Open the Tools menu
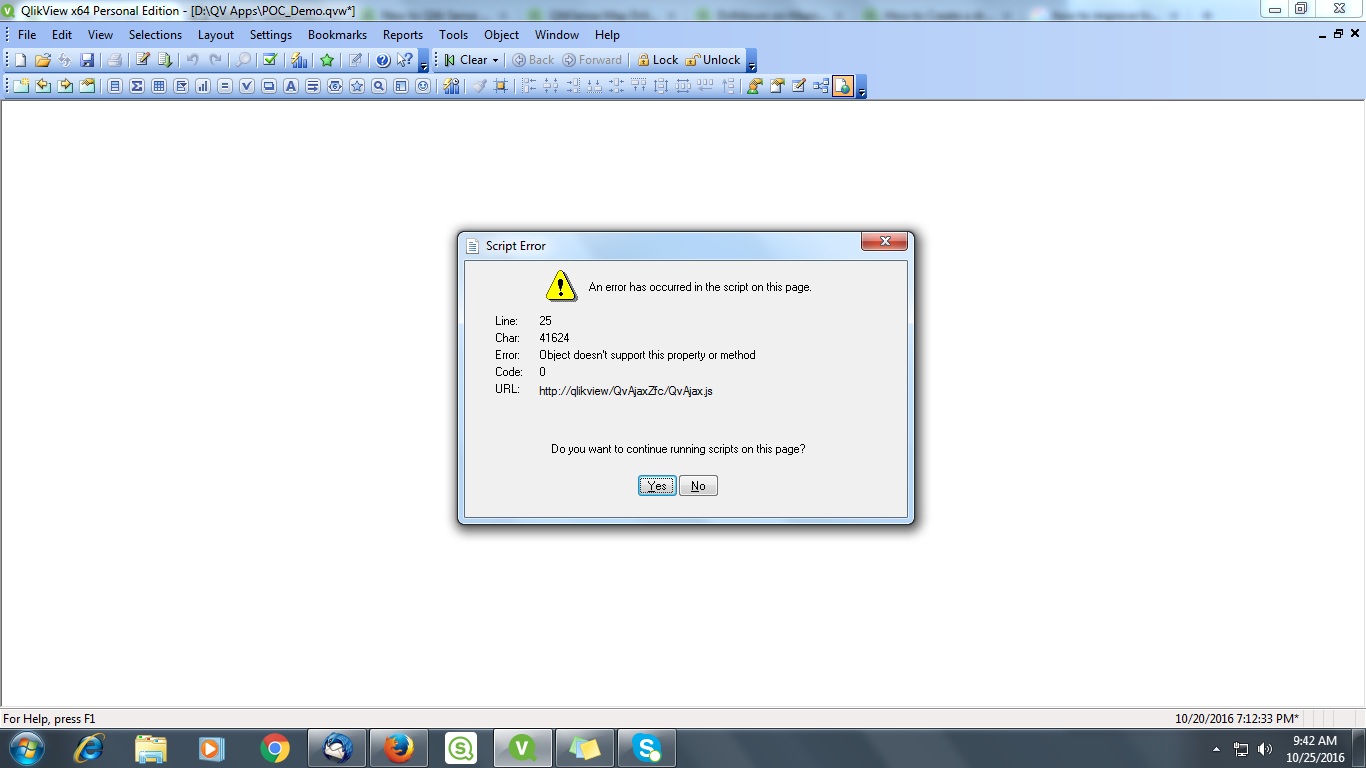 (453, 34)
